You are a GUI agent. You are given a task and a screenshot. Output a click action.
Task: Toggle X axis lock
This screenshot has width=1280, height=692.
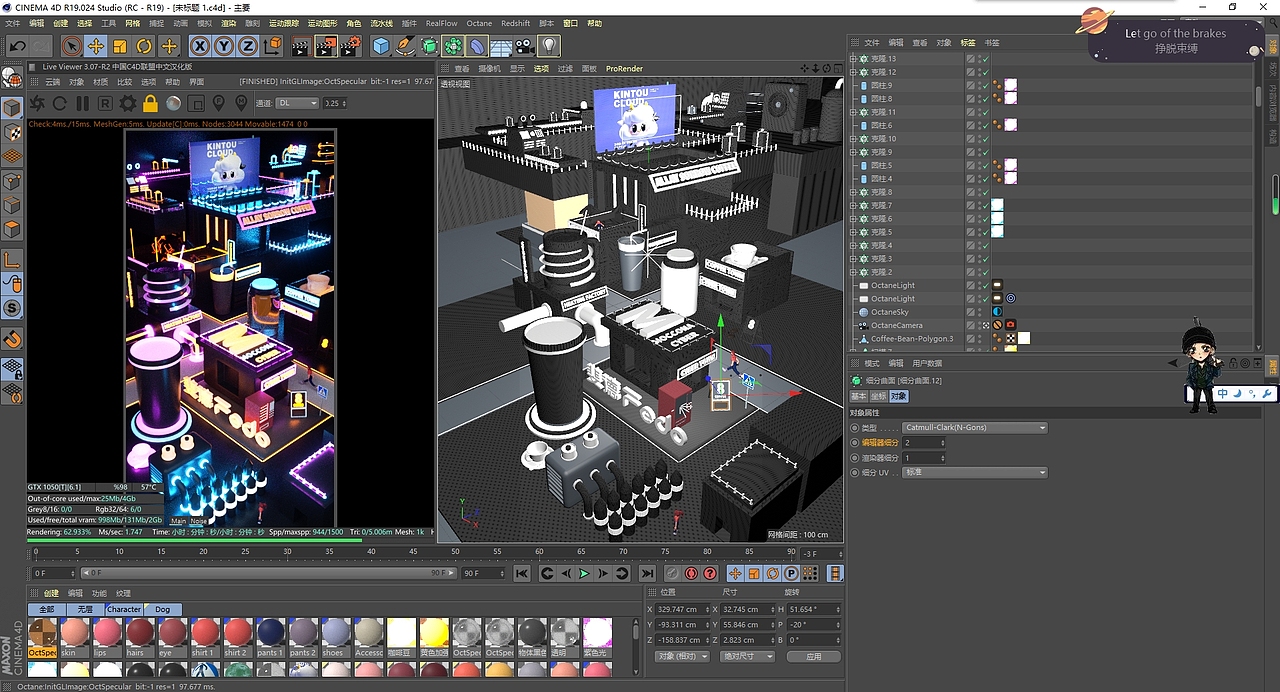click(x=200, y=46)
